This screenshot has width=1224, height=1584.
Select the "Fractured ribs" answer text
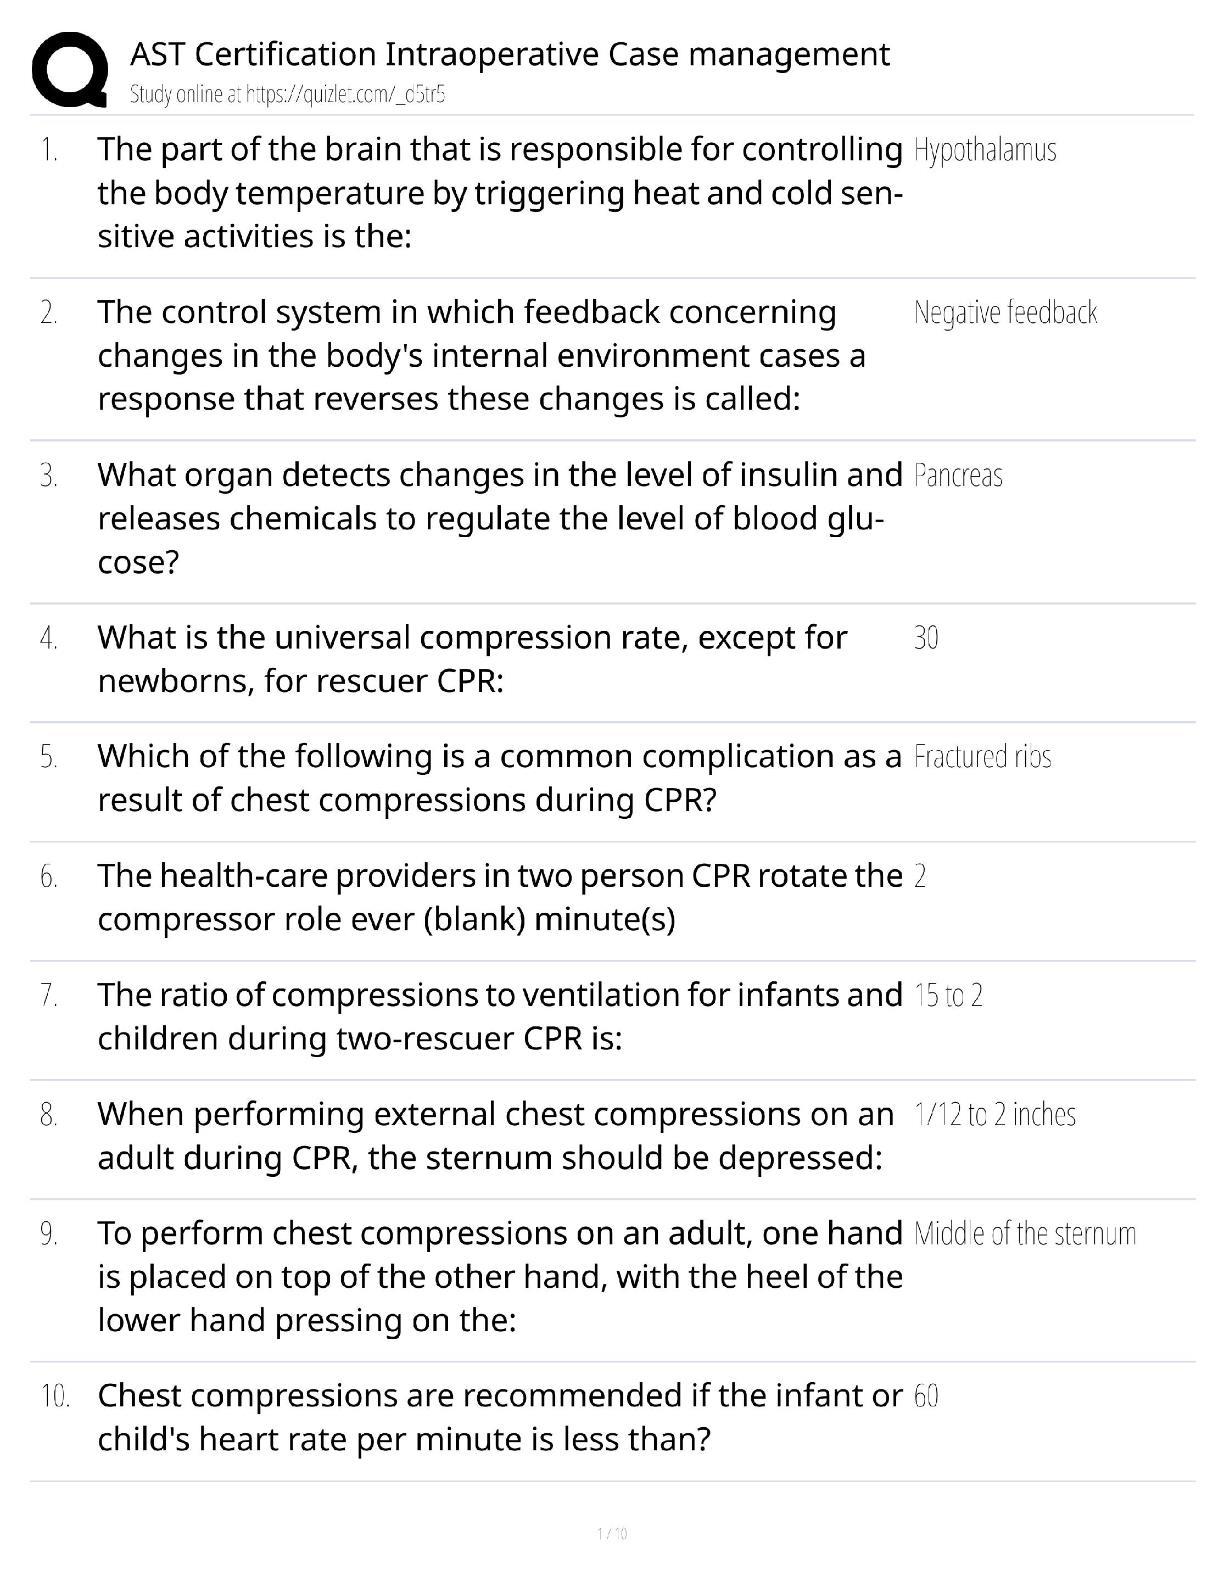982,757
